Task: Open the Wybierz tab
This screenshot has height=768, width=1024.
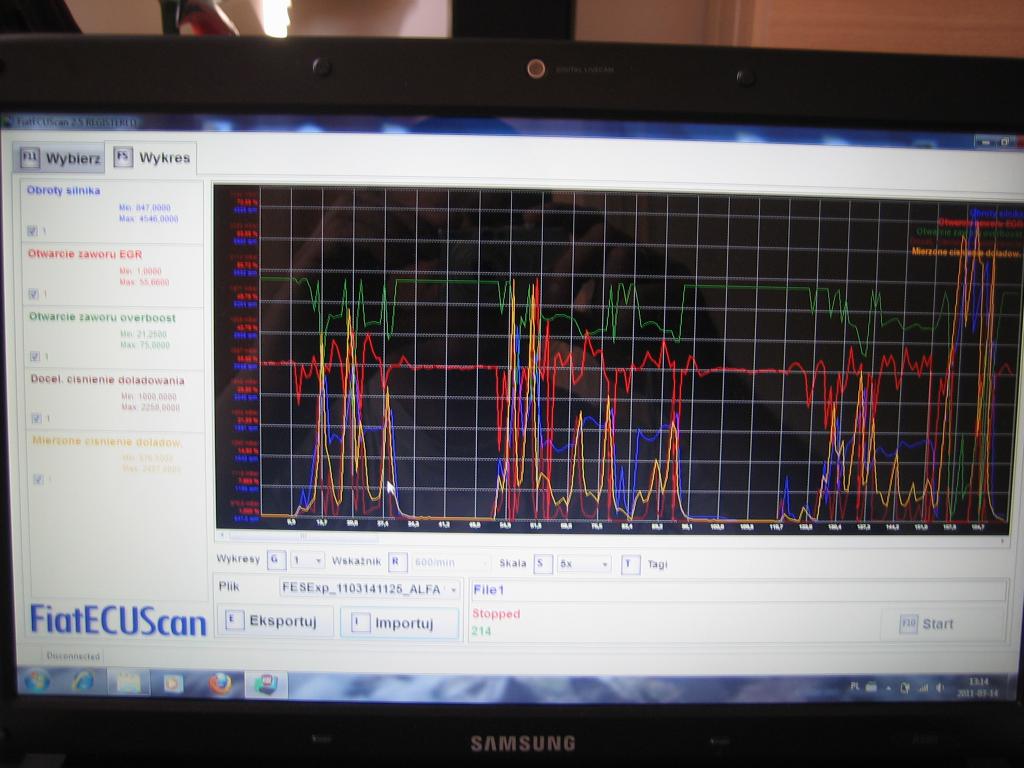Action: tap(60, 158)
